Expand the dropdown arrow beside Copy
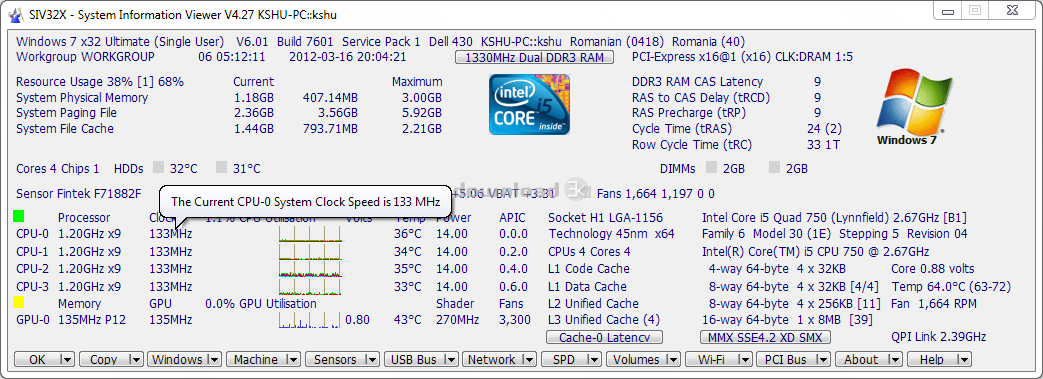This screenshot has height=379, width=1043. coord(135,360)
